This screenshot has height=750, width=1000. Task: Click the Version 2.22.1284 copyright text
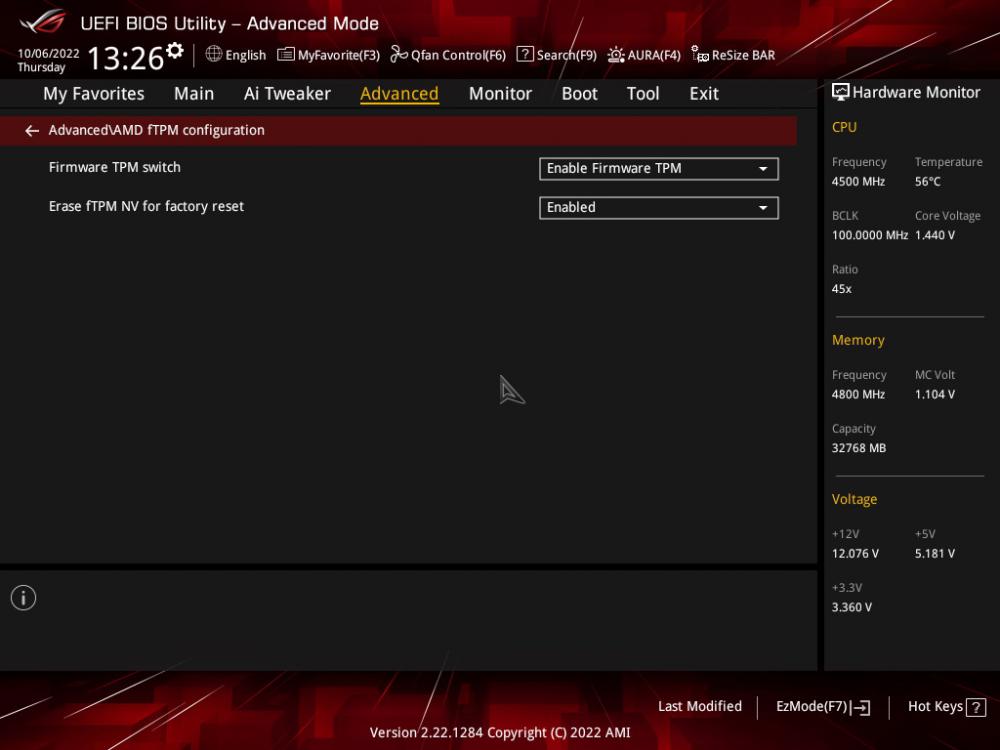coord(500,733)
